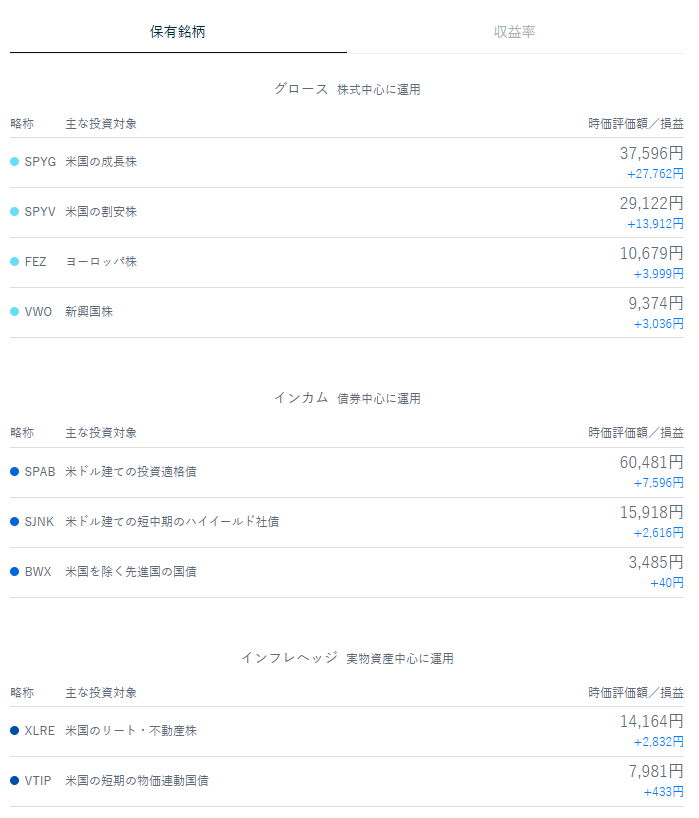Click the +13,912円 gain

tap(655, 224)
